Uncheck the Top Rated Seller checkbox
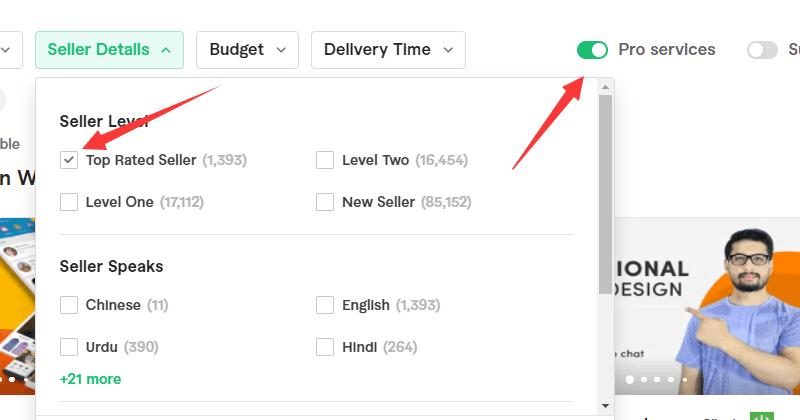This screenshot has width=800, height=420. pos(69,160)
